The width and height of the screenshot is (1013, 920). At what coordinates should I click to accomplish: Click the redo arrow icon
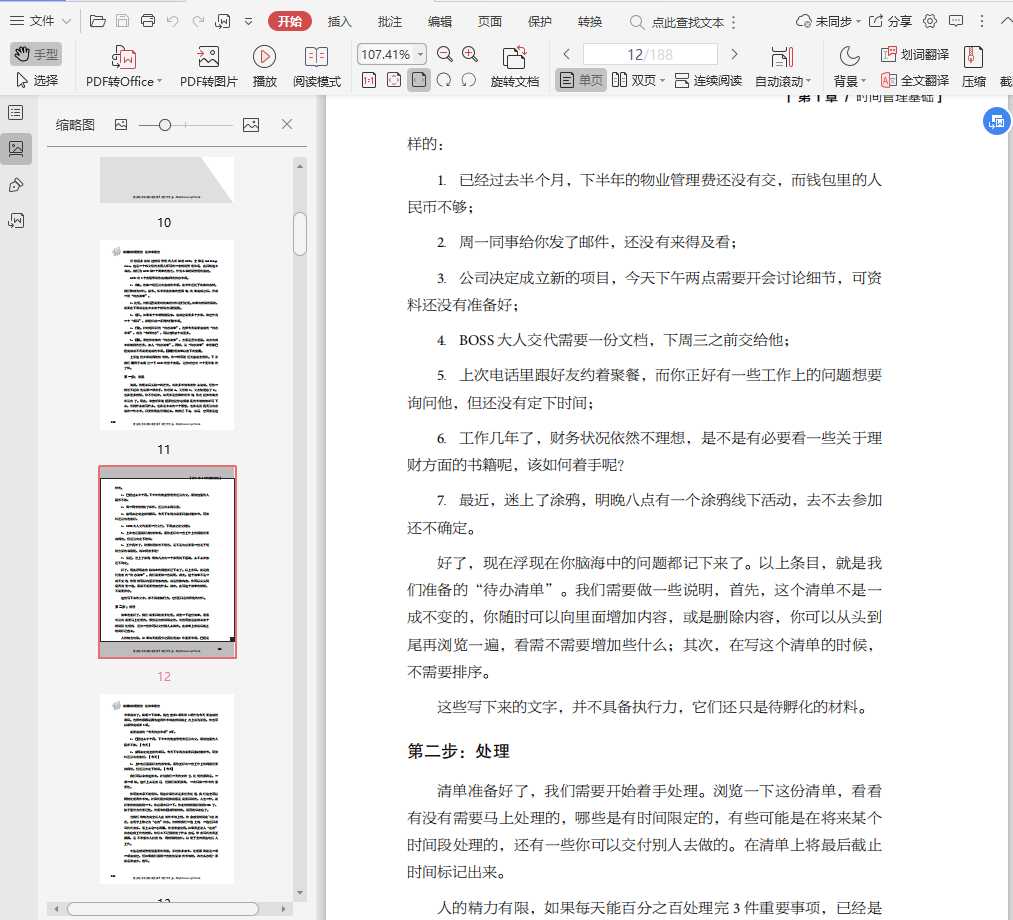pyautogui.click(x=198, y=21)
